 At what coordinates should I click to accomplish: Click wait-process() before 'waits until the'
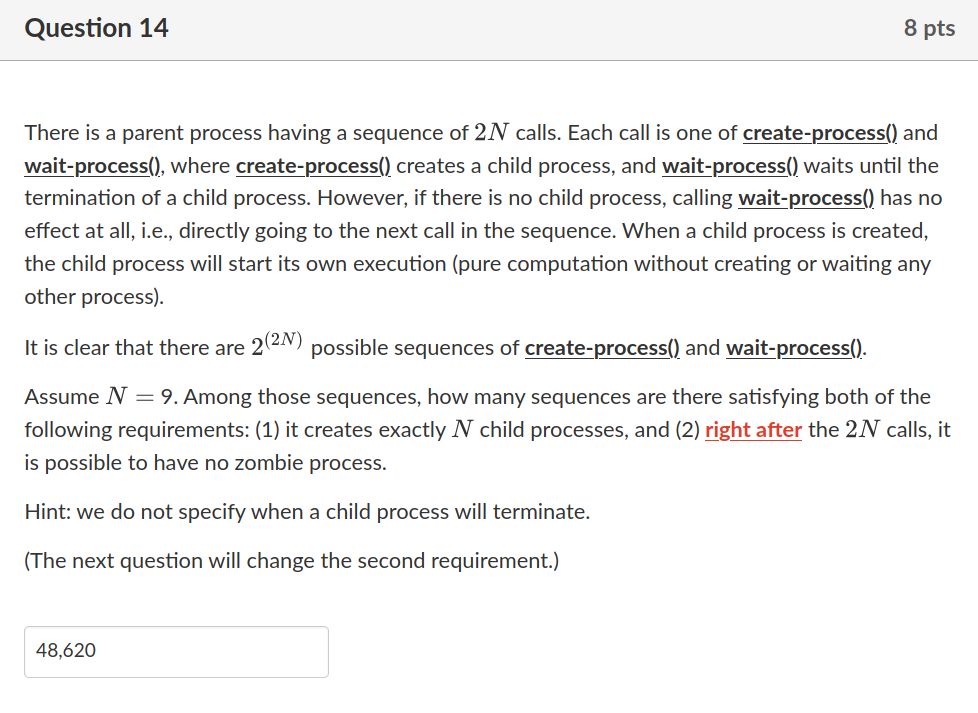tap(730, 166)
